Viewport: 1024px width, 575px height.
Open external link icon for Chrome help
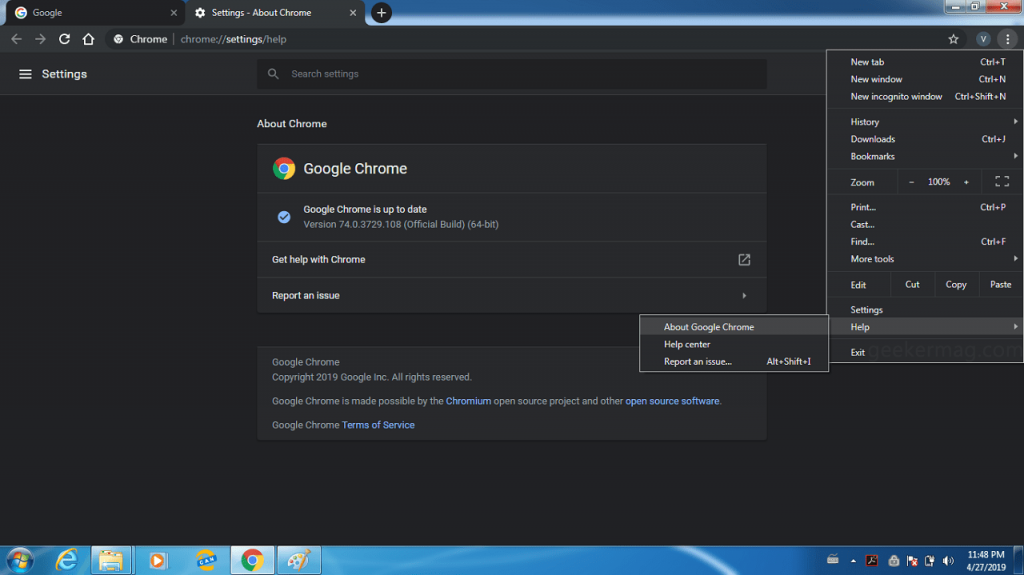(x=744, y=259)
